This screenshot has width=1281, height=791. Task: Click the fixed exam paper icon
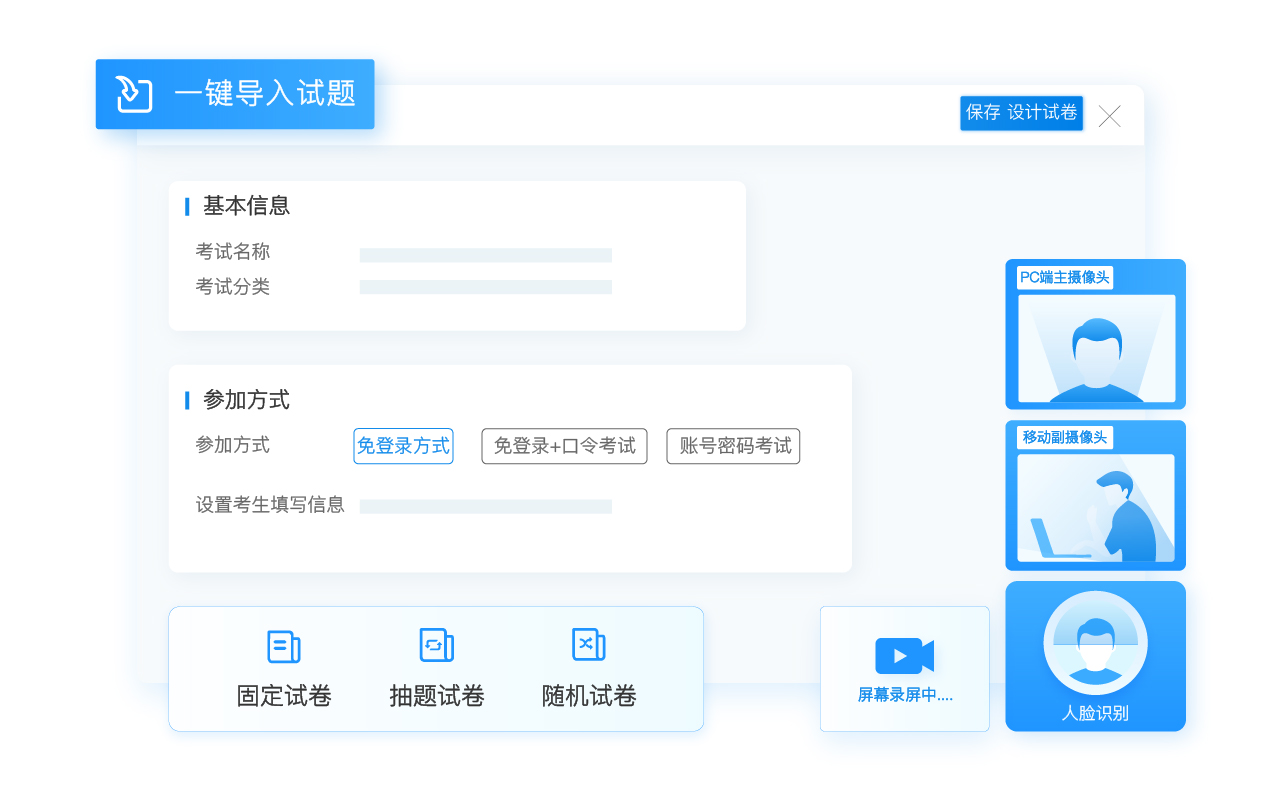283,646
